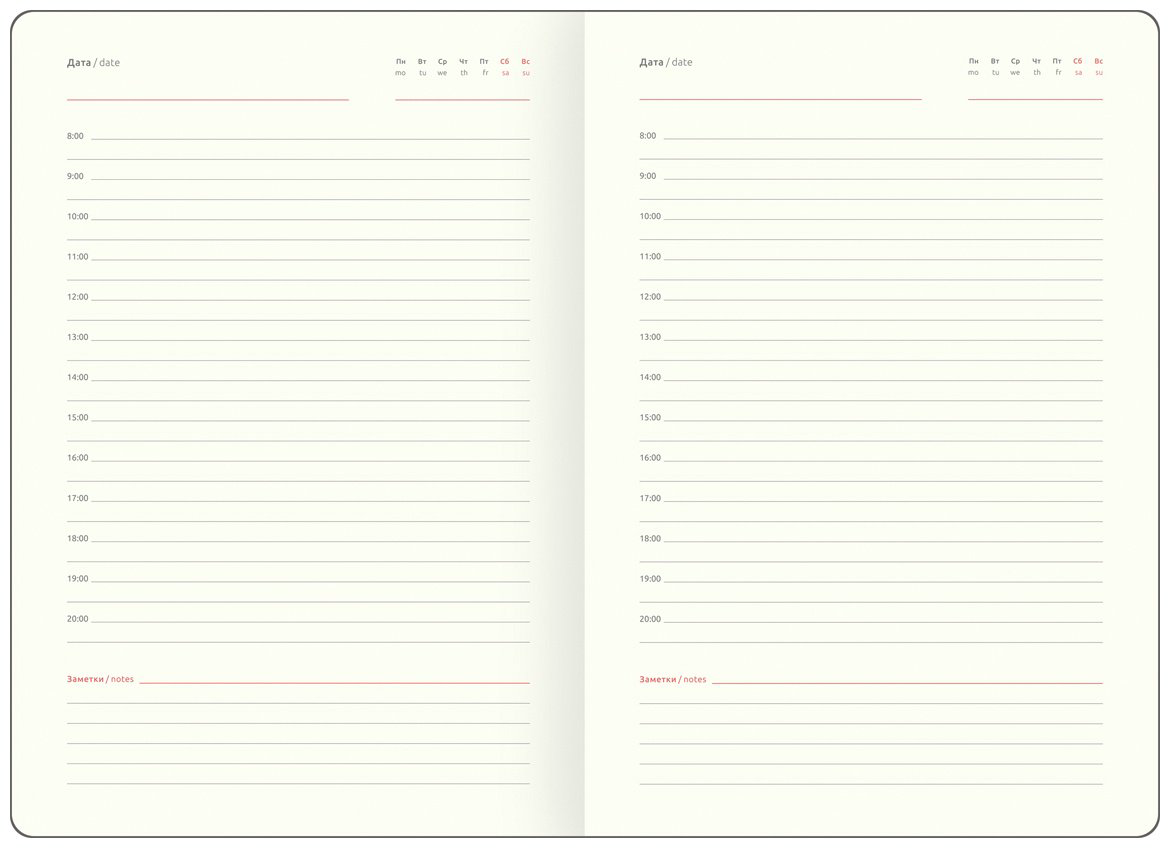Click the "17:00" time label on the left page
1170x848 pixels.
[78, 499]
